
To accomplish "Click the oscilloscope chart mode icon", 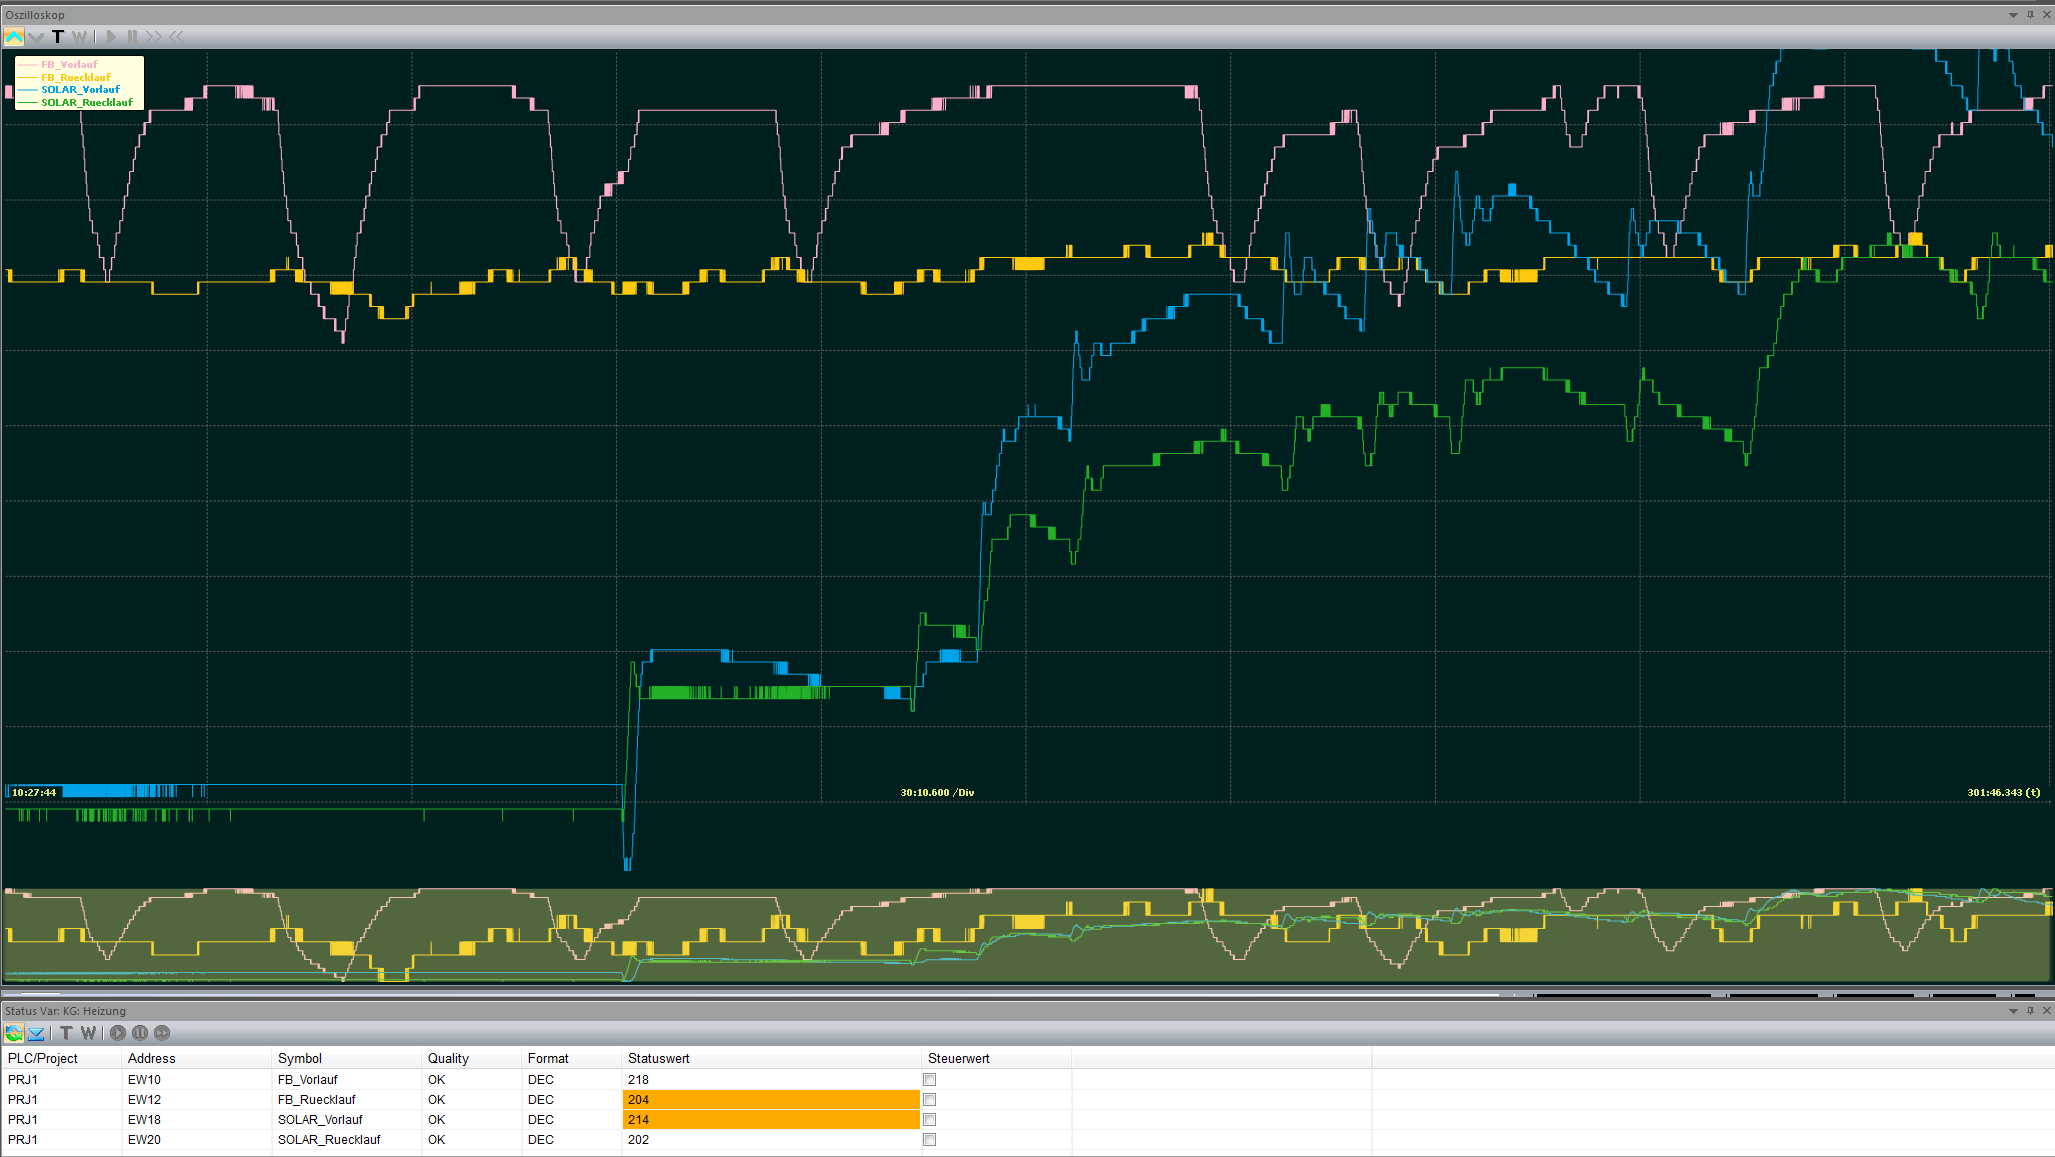I will click(x=14, y=37).
